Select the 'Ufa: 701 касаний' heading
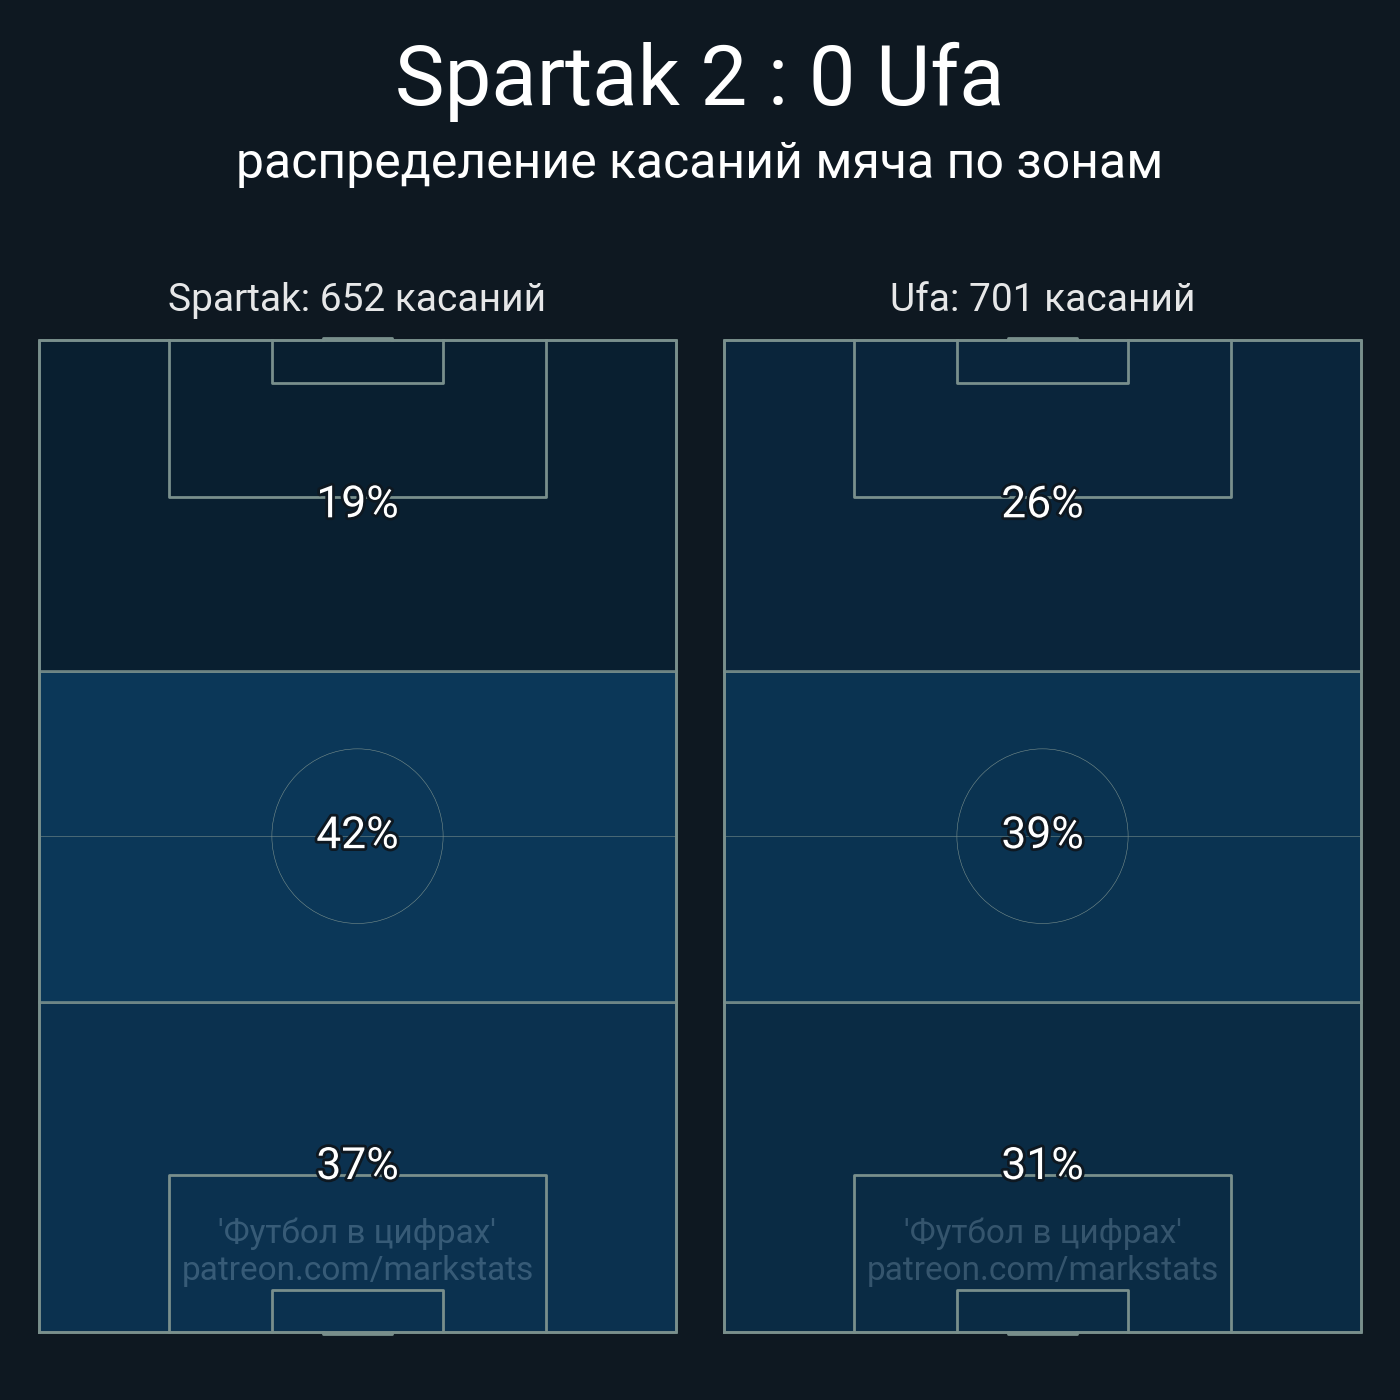Image resolution: width=1400 pixels, height=1400 pixels. (x=1042, y=298)
